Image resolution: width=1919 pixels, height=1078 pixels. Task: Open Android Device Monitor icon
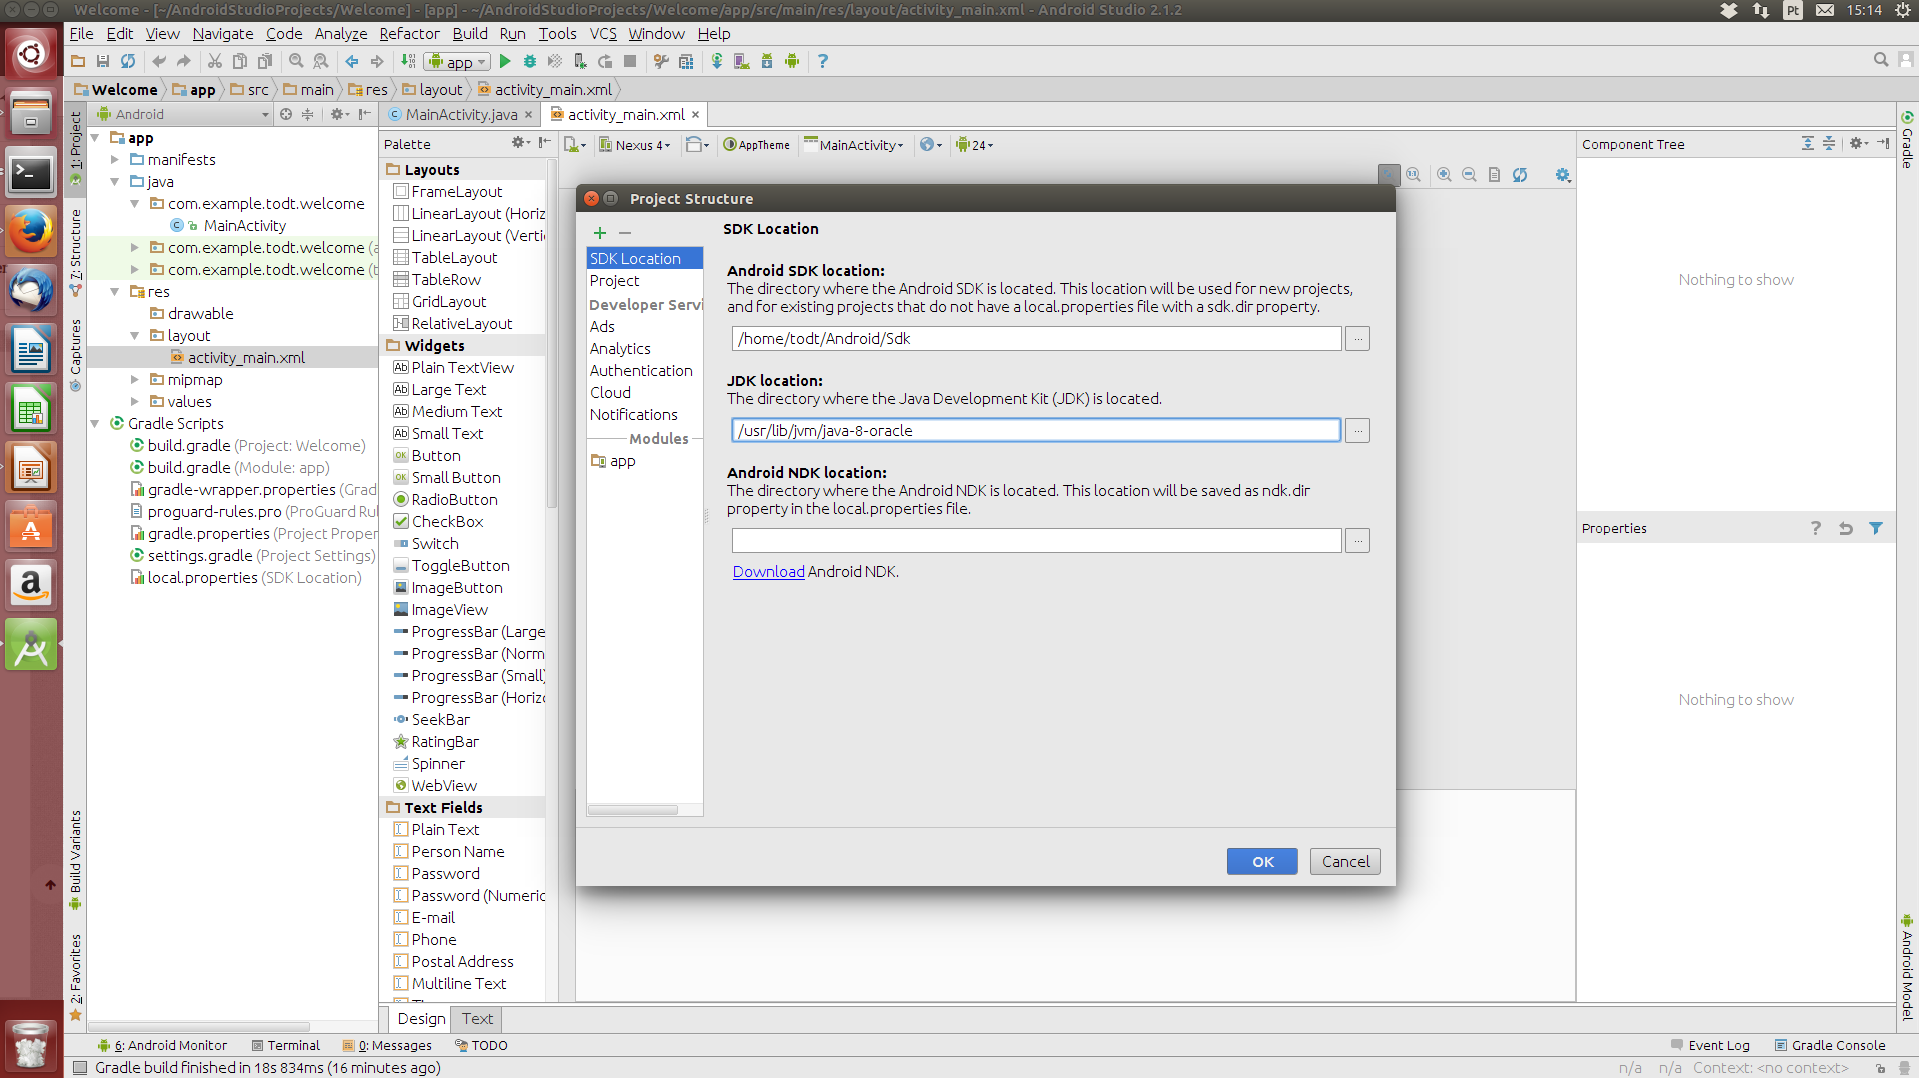(x=792, y=61)
